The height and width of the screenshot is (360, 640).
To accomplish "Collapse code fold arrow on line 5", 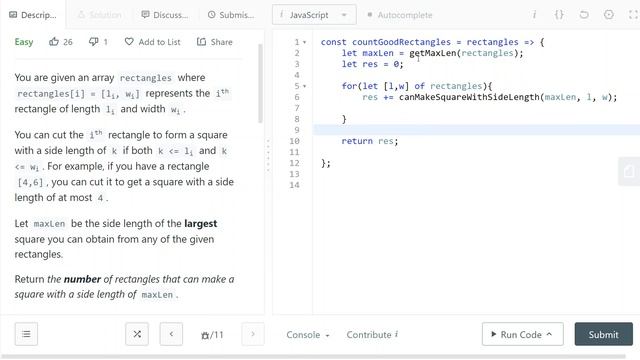I will pos(304,87).
